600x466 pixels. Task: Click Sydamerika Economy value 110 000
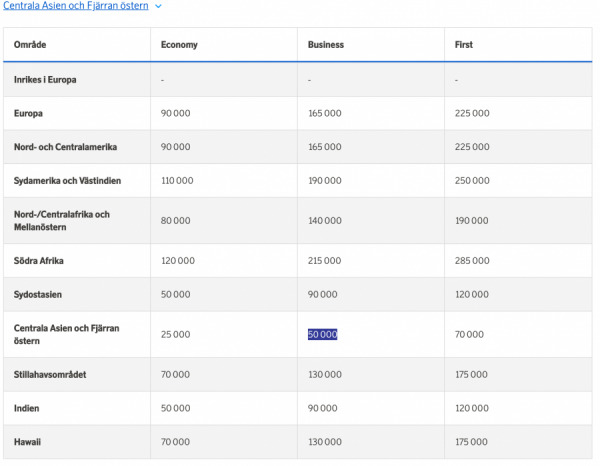(176, 181)
